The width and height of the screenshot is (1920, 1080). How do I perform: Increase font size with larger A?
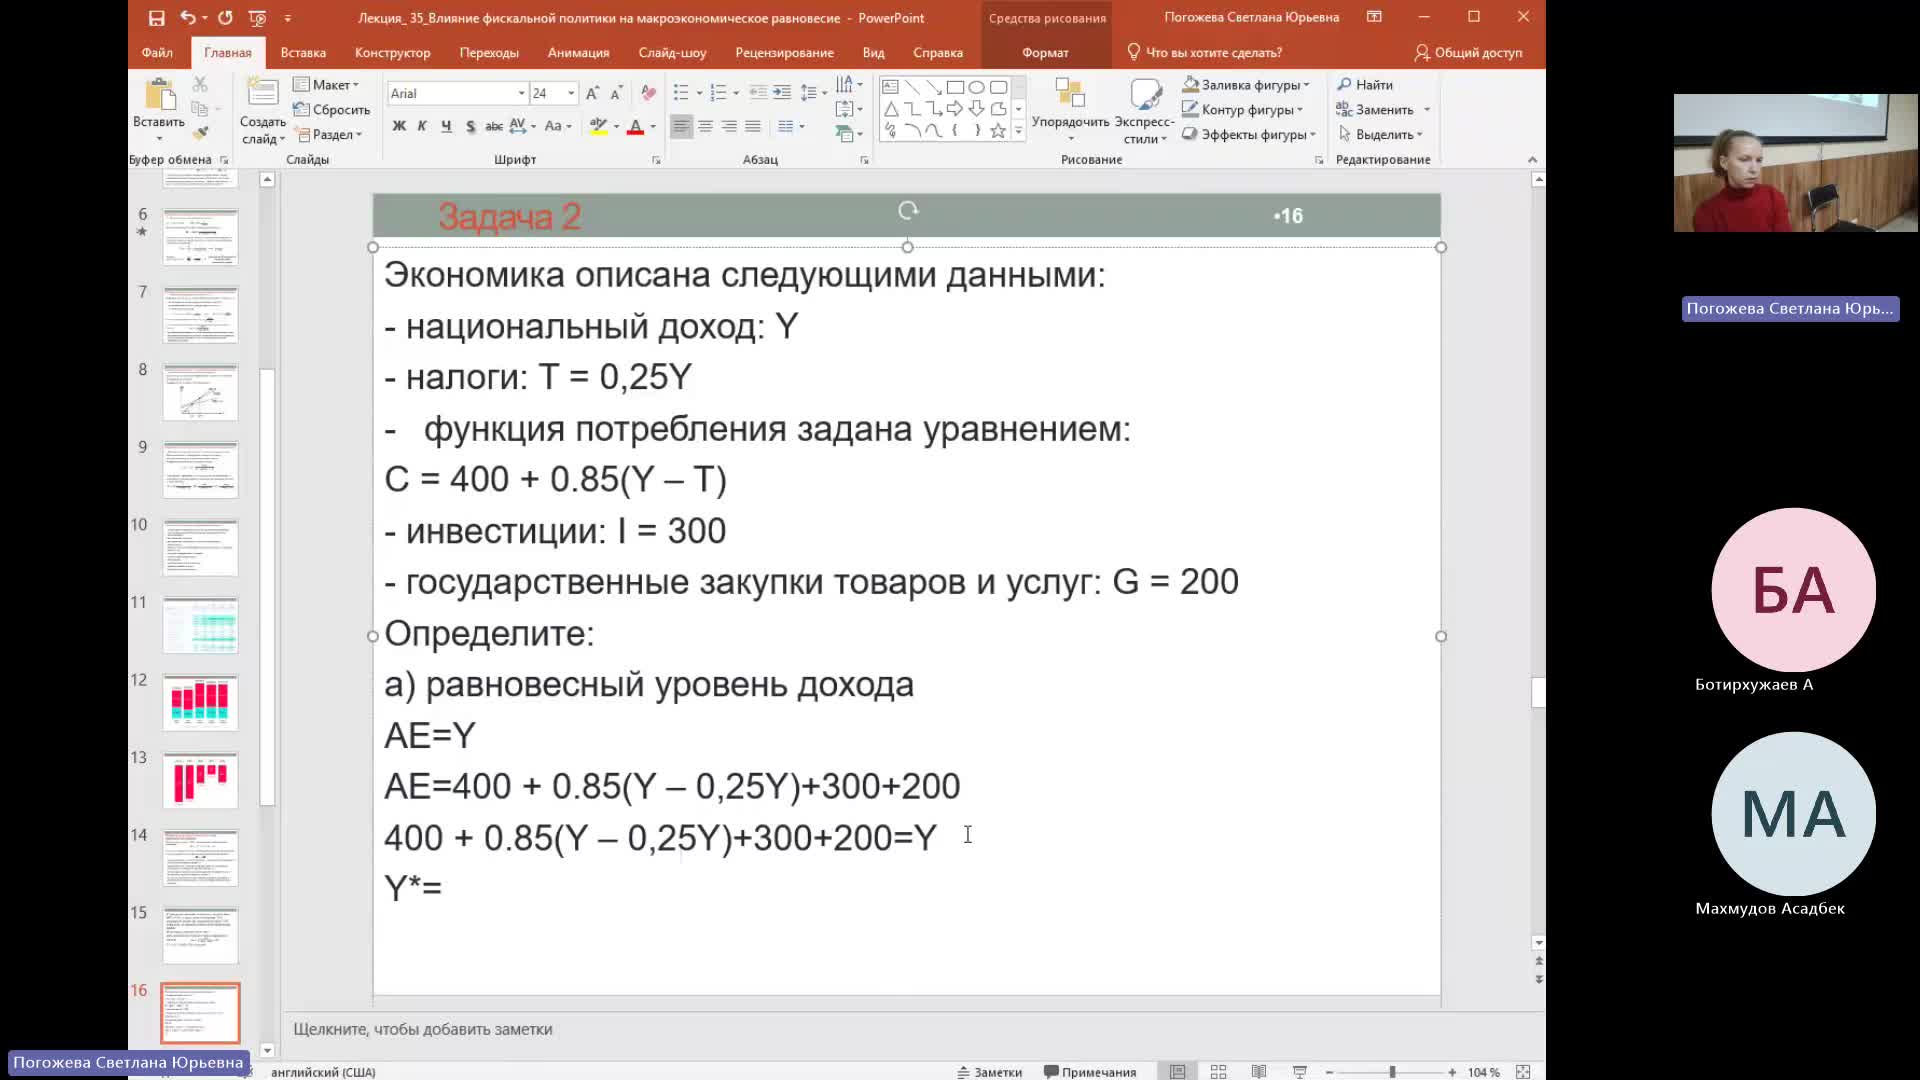point(592,93)
